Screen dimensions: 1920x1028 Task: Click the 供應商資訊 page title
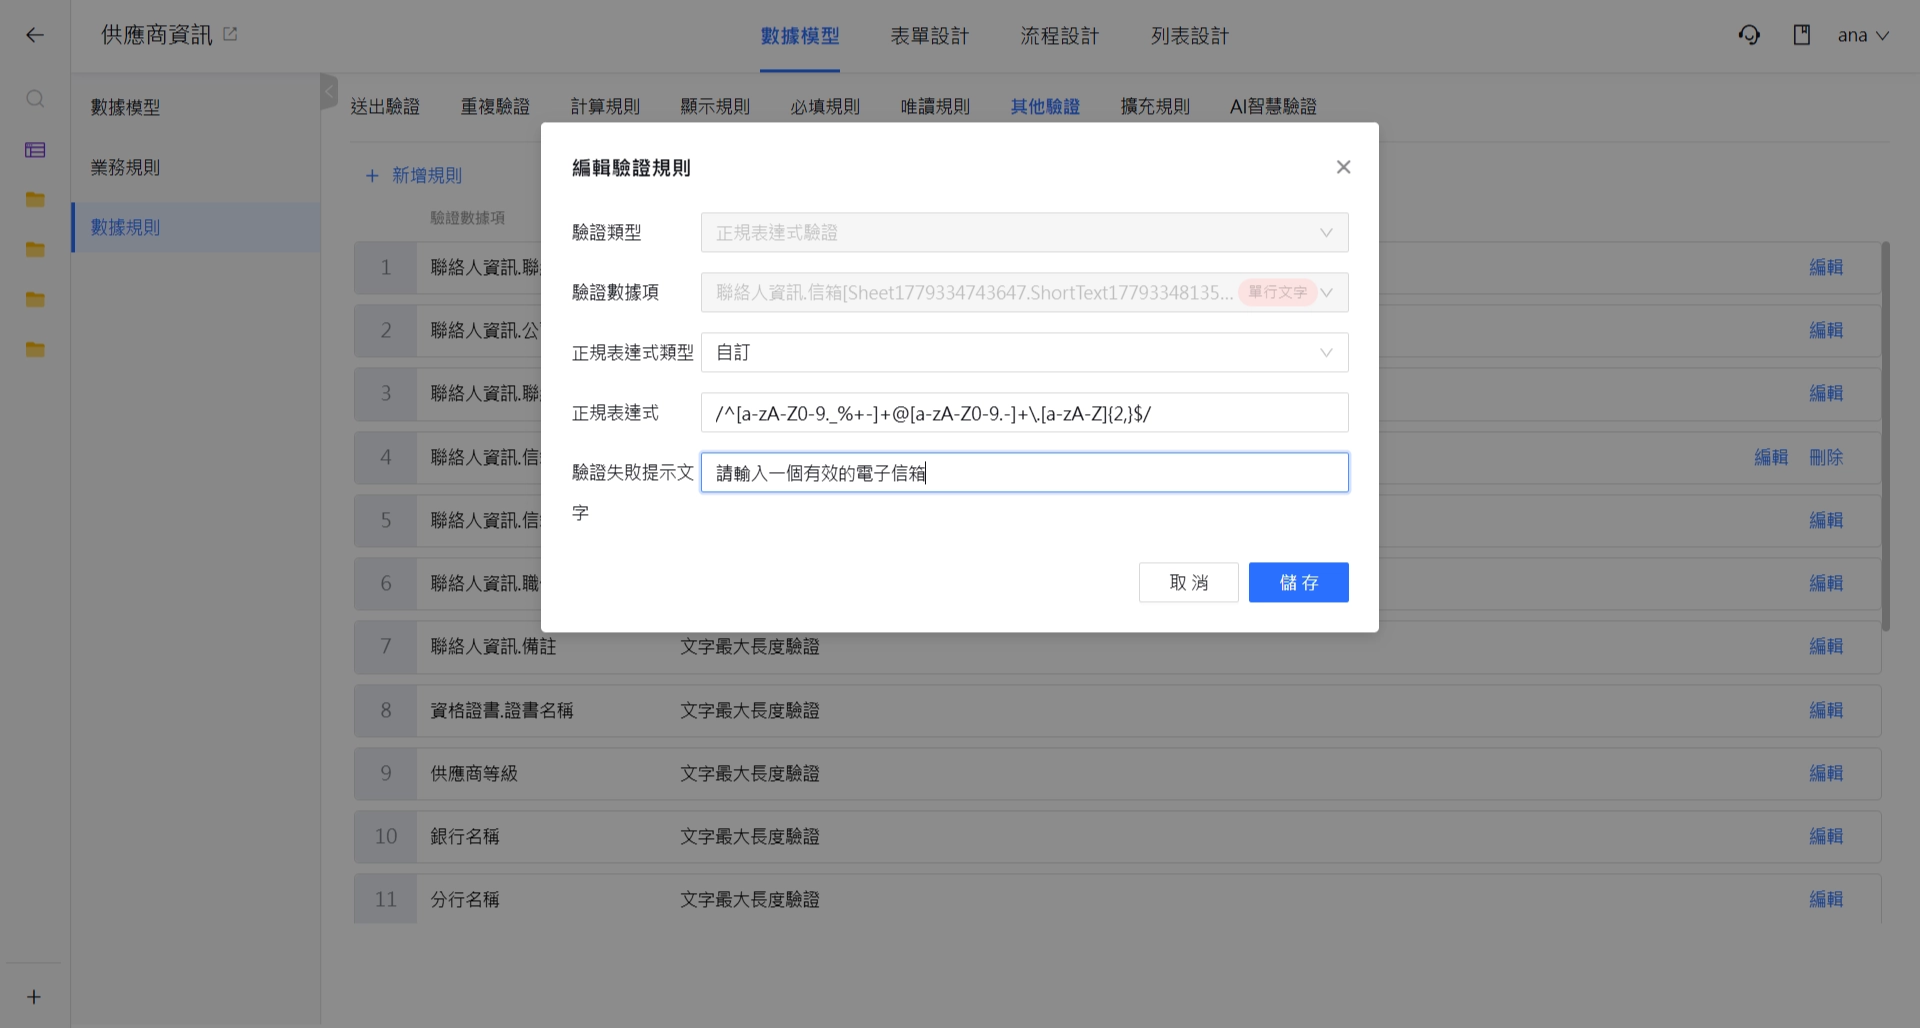pos(157,35)
